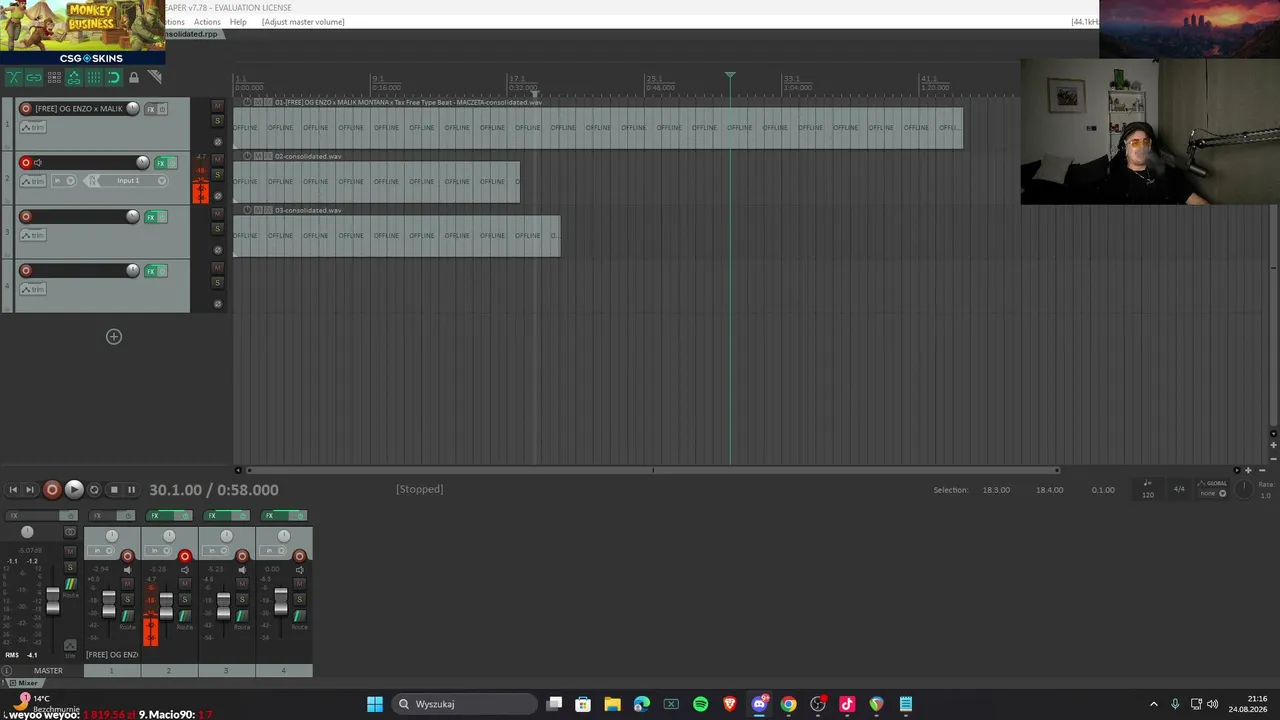This screenshot has width=1280, height=720.
Task: Mute track 1 in the track panel
Action: click(x=218, y=106)
